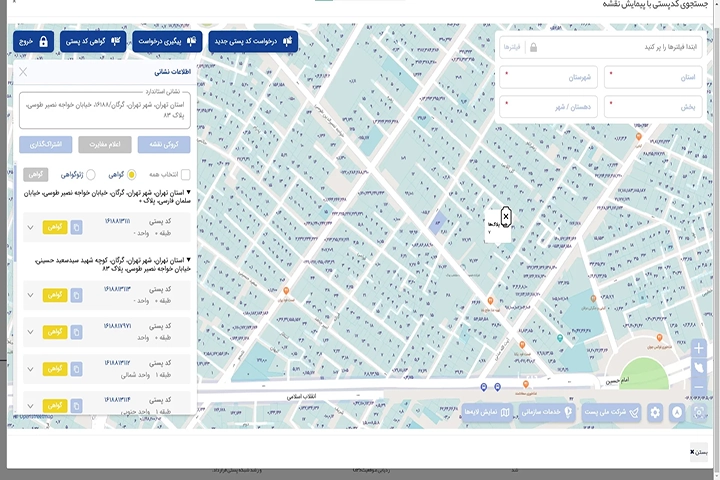Image resolution: width=720 pixels, height=480 pixels.
Task: Click the ابتدا فیلترها را پر کنید search field
Action: (601, 47)
